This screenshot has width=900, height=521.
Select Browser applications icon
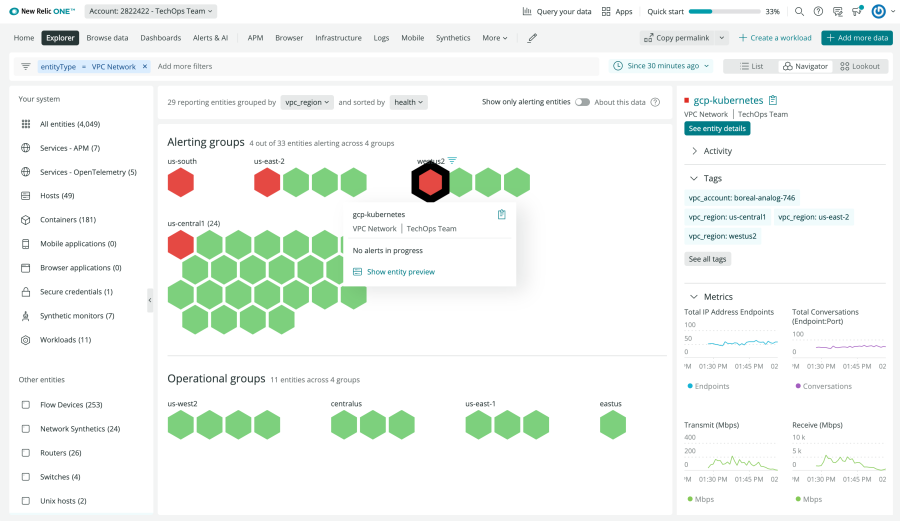pos(26,268)
